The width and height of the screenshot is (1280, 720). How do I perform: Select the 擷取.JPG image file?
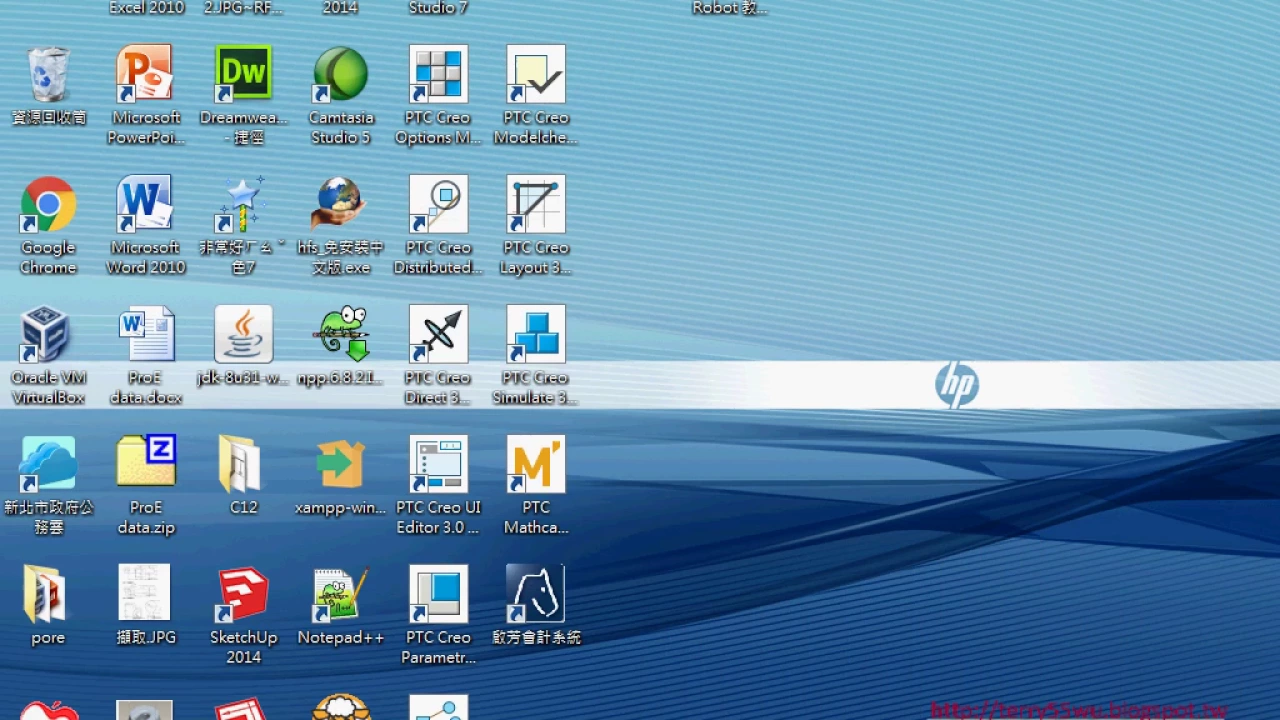(146, 594)
